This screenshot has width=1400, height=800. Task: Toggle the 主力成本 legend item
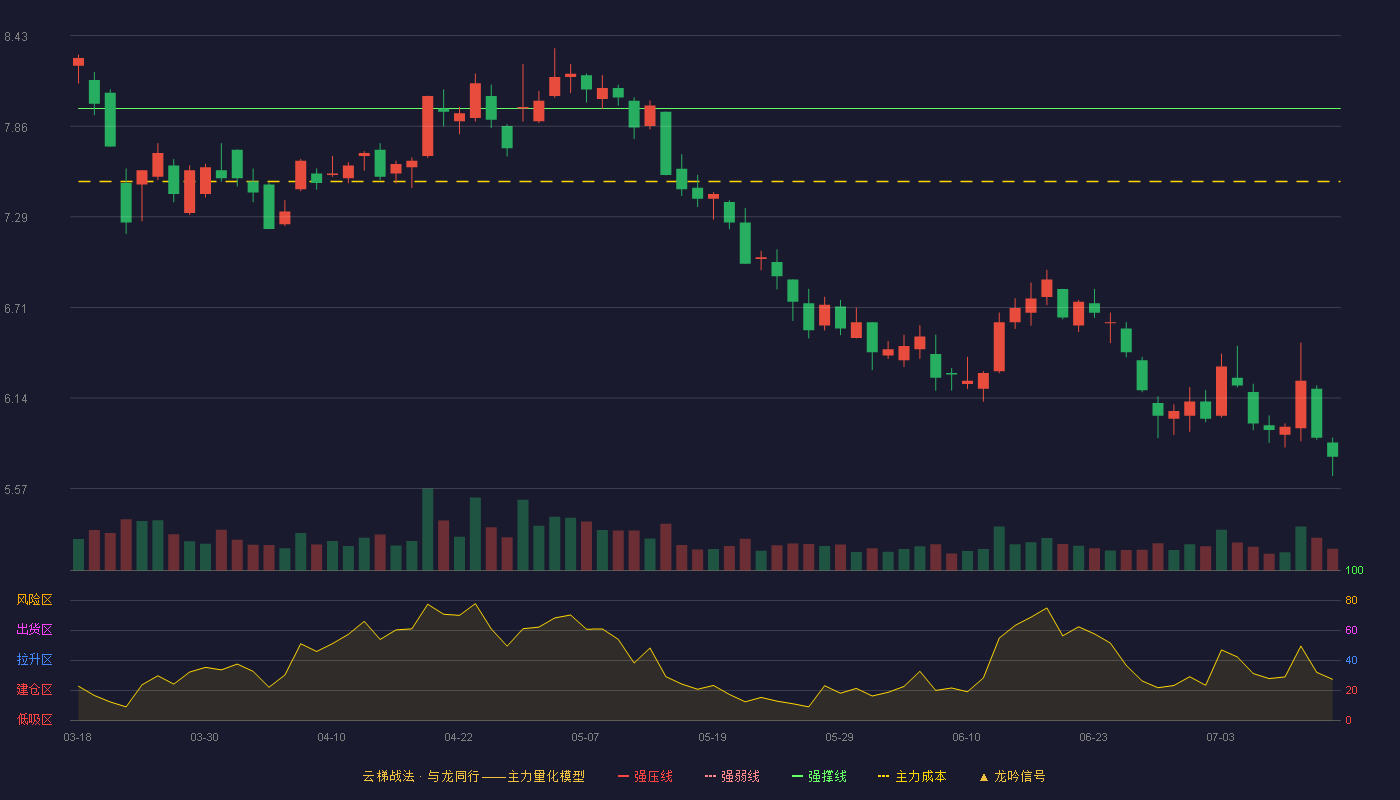(x=912, y=776)
